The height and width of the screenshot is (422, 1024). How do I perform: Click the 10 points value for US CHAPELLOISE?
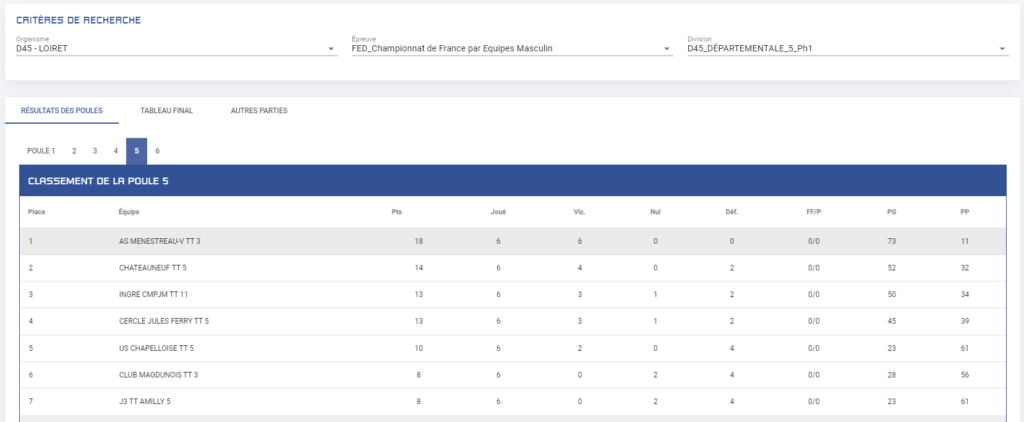pyautogui.click(x=419, y=348)
